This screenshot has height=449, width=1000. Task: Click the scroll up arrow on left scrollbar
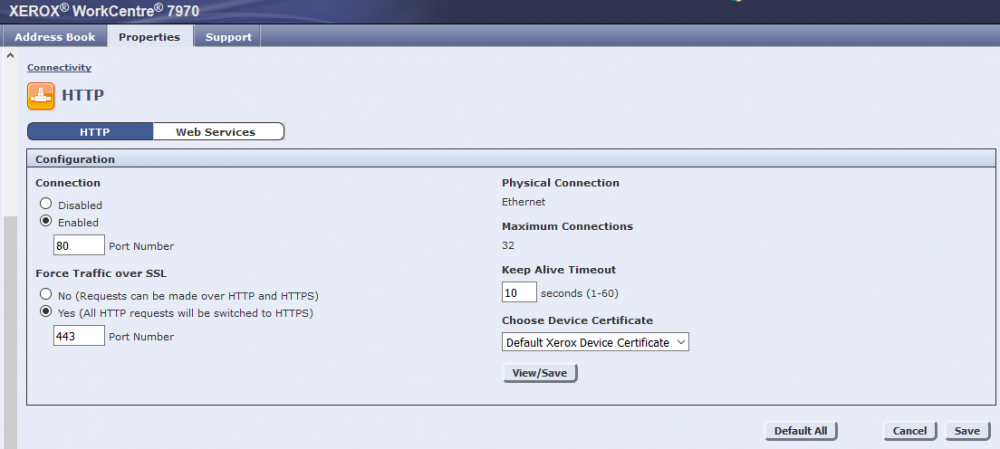[x=10, y=54]
